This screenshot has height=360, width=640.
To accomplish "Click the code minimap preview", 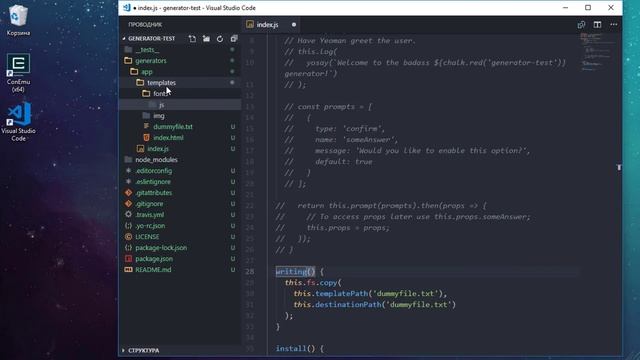I will pos(596,53).
